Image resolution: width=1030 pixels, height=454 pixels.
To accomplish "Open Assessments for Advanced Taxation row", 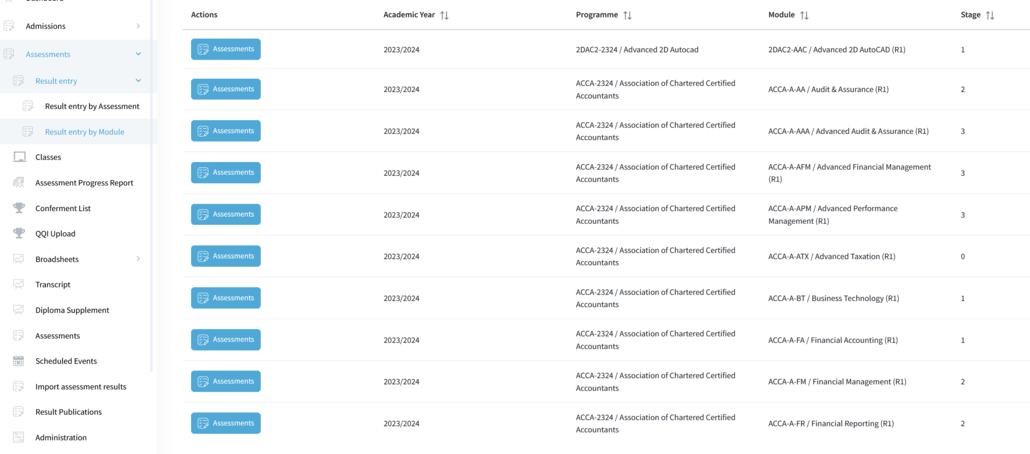I will 226,256.
